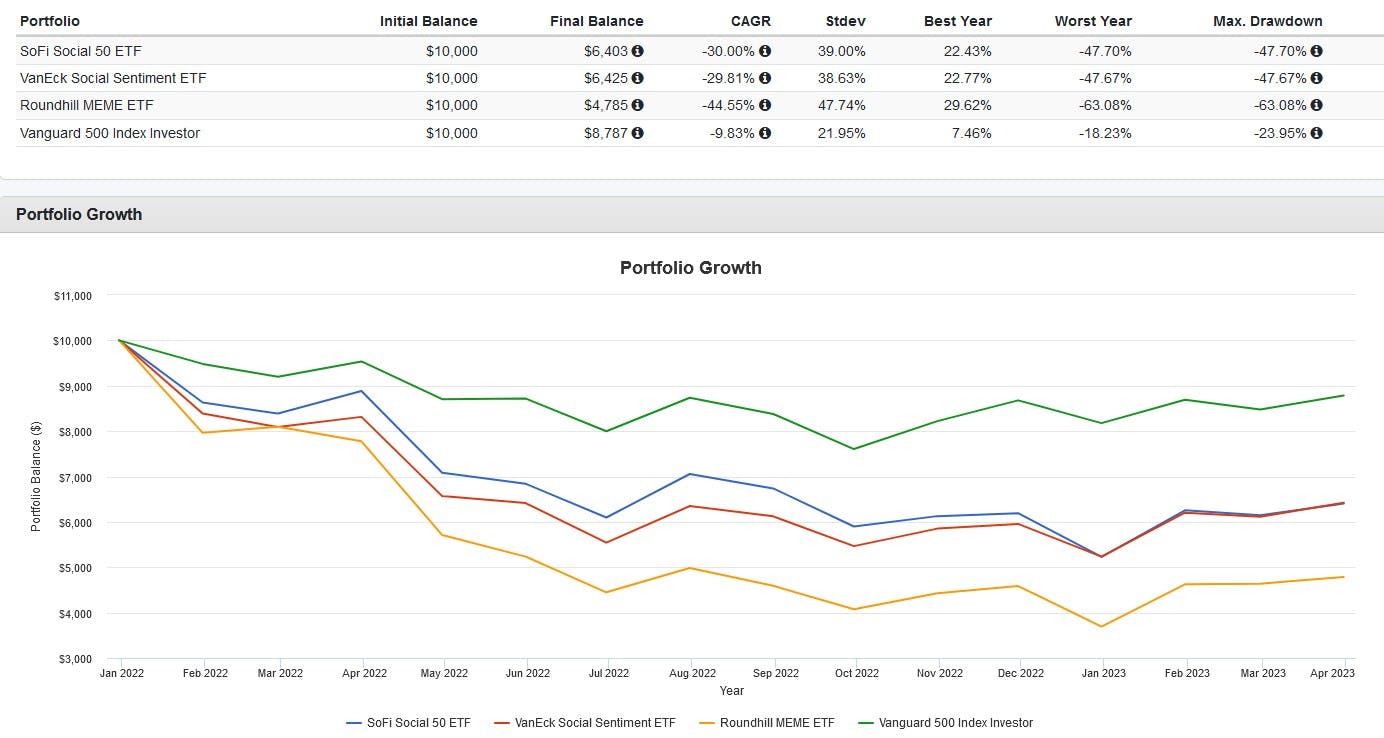Click the Apr 2023 x-axis label
This screenshot has height=738, width=1384.
point(1333,674)
